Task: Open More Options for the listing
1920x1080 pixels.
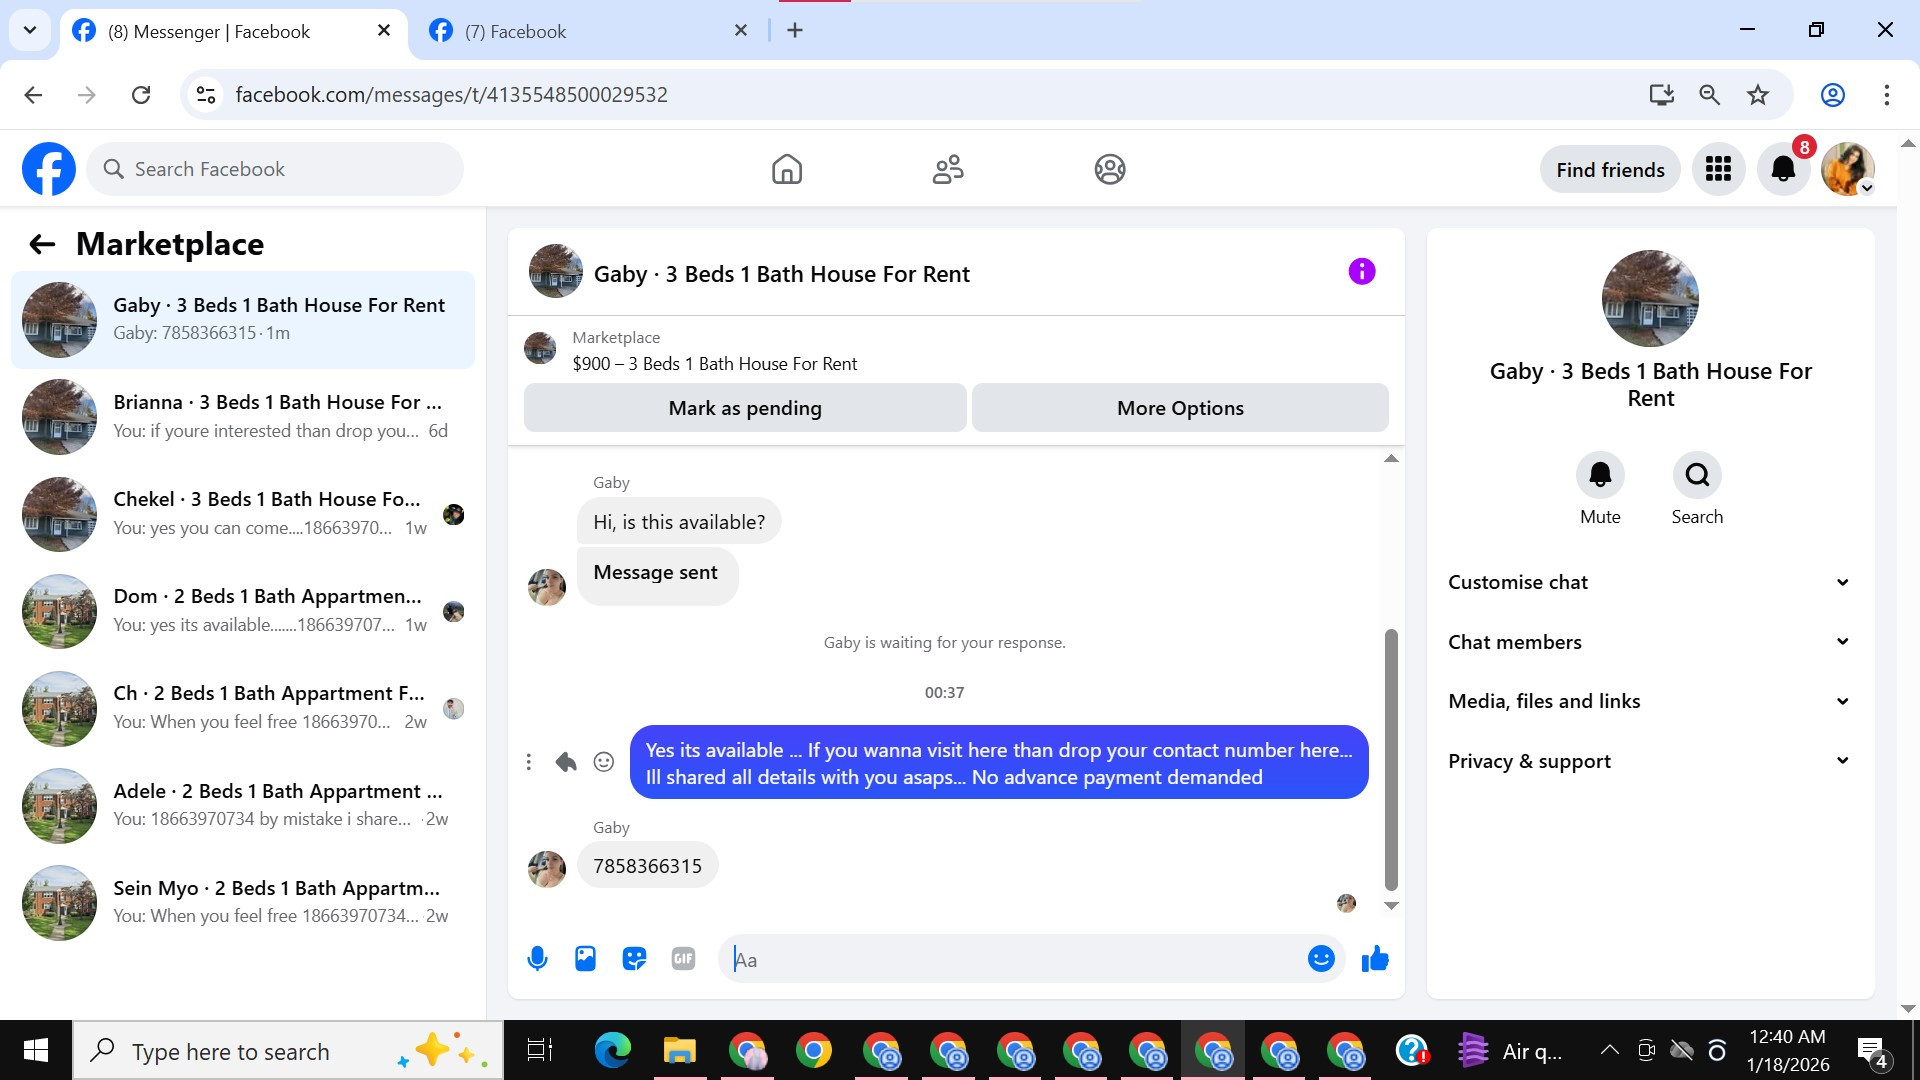Action: [x=1180, y=408]
